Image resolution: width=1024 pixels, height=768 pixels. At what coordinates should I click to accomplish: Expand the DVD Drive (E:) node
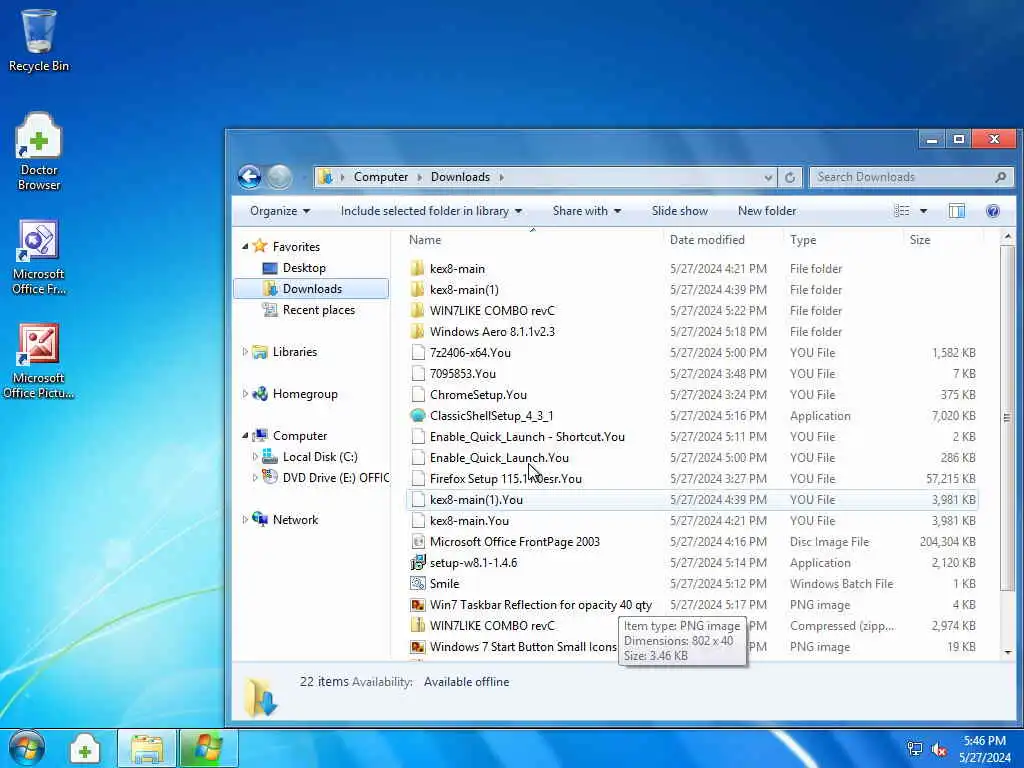pyautogui.click(x=255, y=478)
